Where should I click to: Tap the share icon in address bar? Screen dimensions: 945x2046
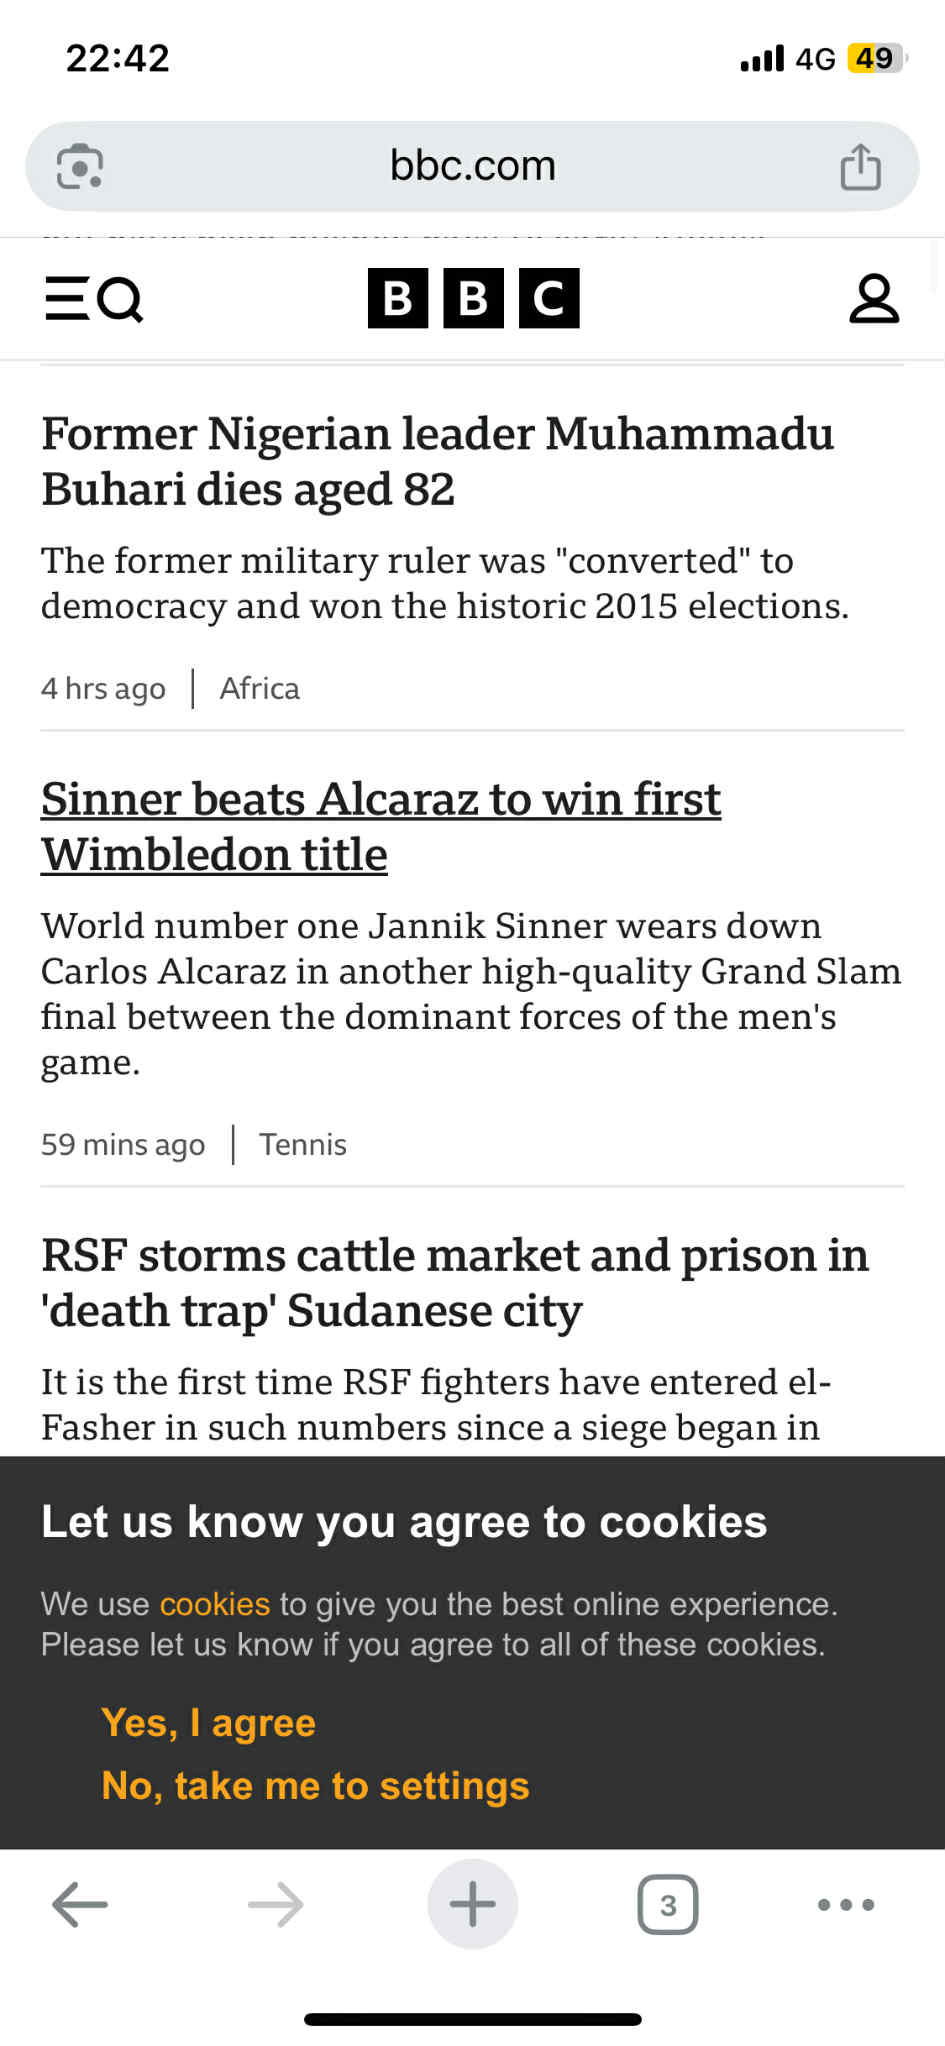(860, 166)
